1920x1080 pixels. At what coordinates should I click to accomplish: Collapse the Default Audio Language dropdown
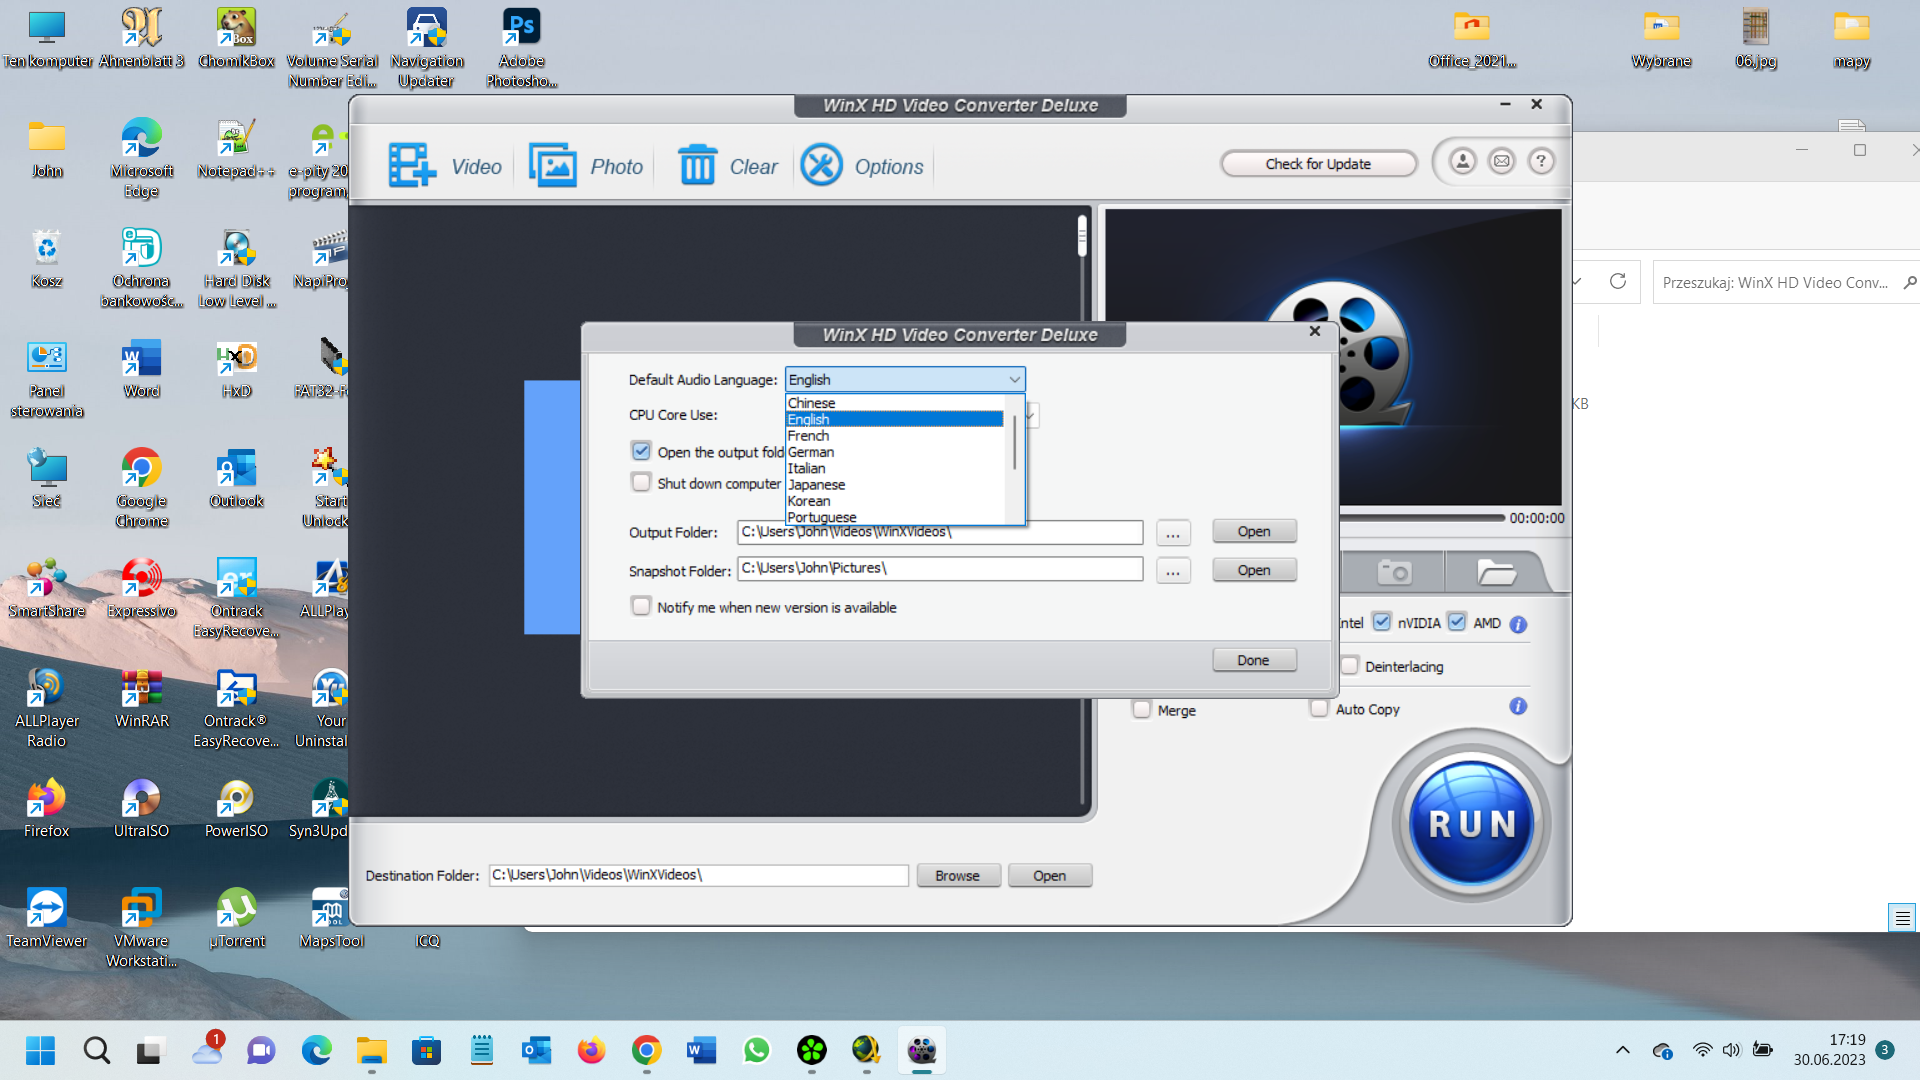tap(1014, 380)
